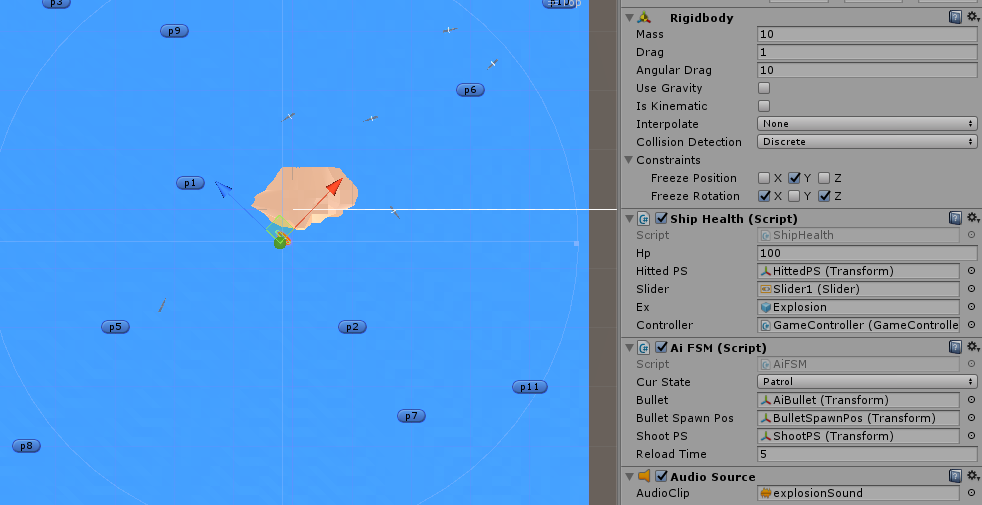Click object picker for Controller field

[971, 325]
